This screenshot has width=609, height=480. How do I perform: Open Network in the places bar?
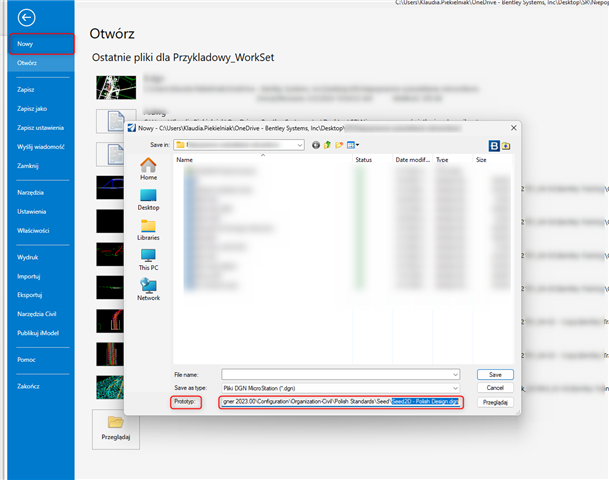click(x=148, y=290)
